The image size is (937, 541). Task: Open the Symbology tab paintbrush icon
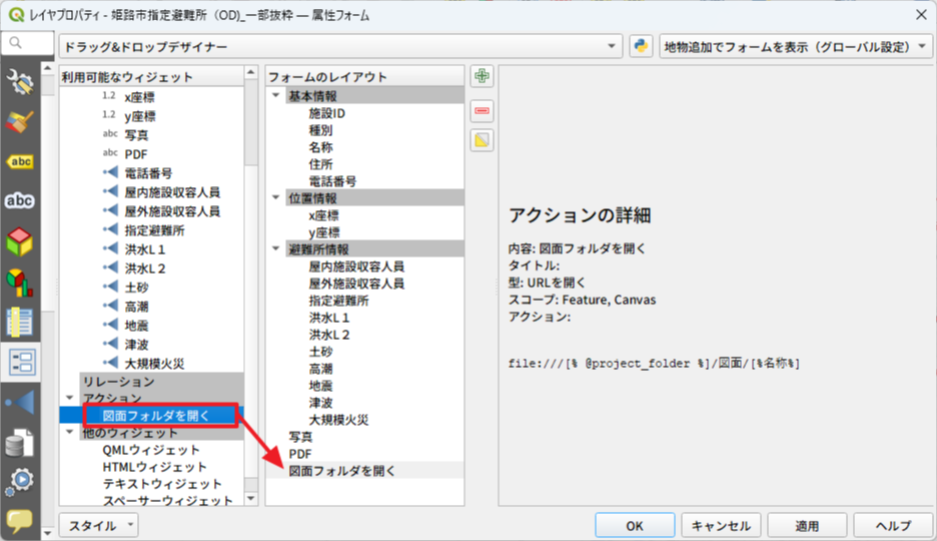(x=20, y=122)
